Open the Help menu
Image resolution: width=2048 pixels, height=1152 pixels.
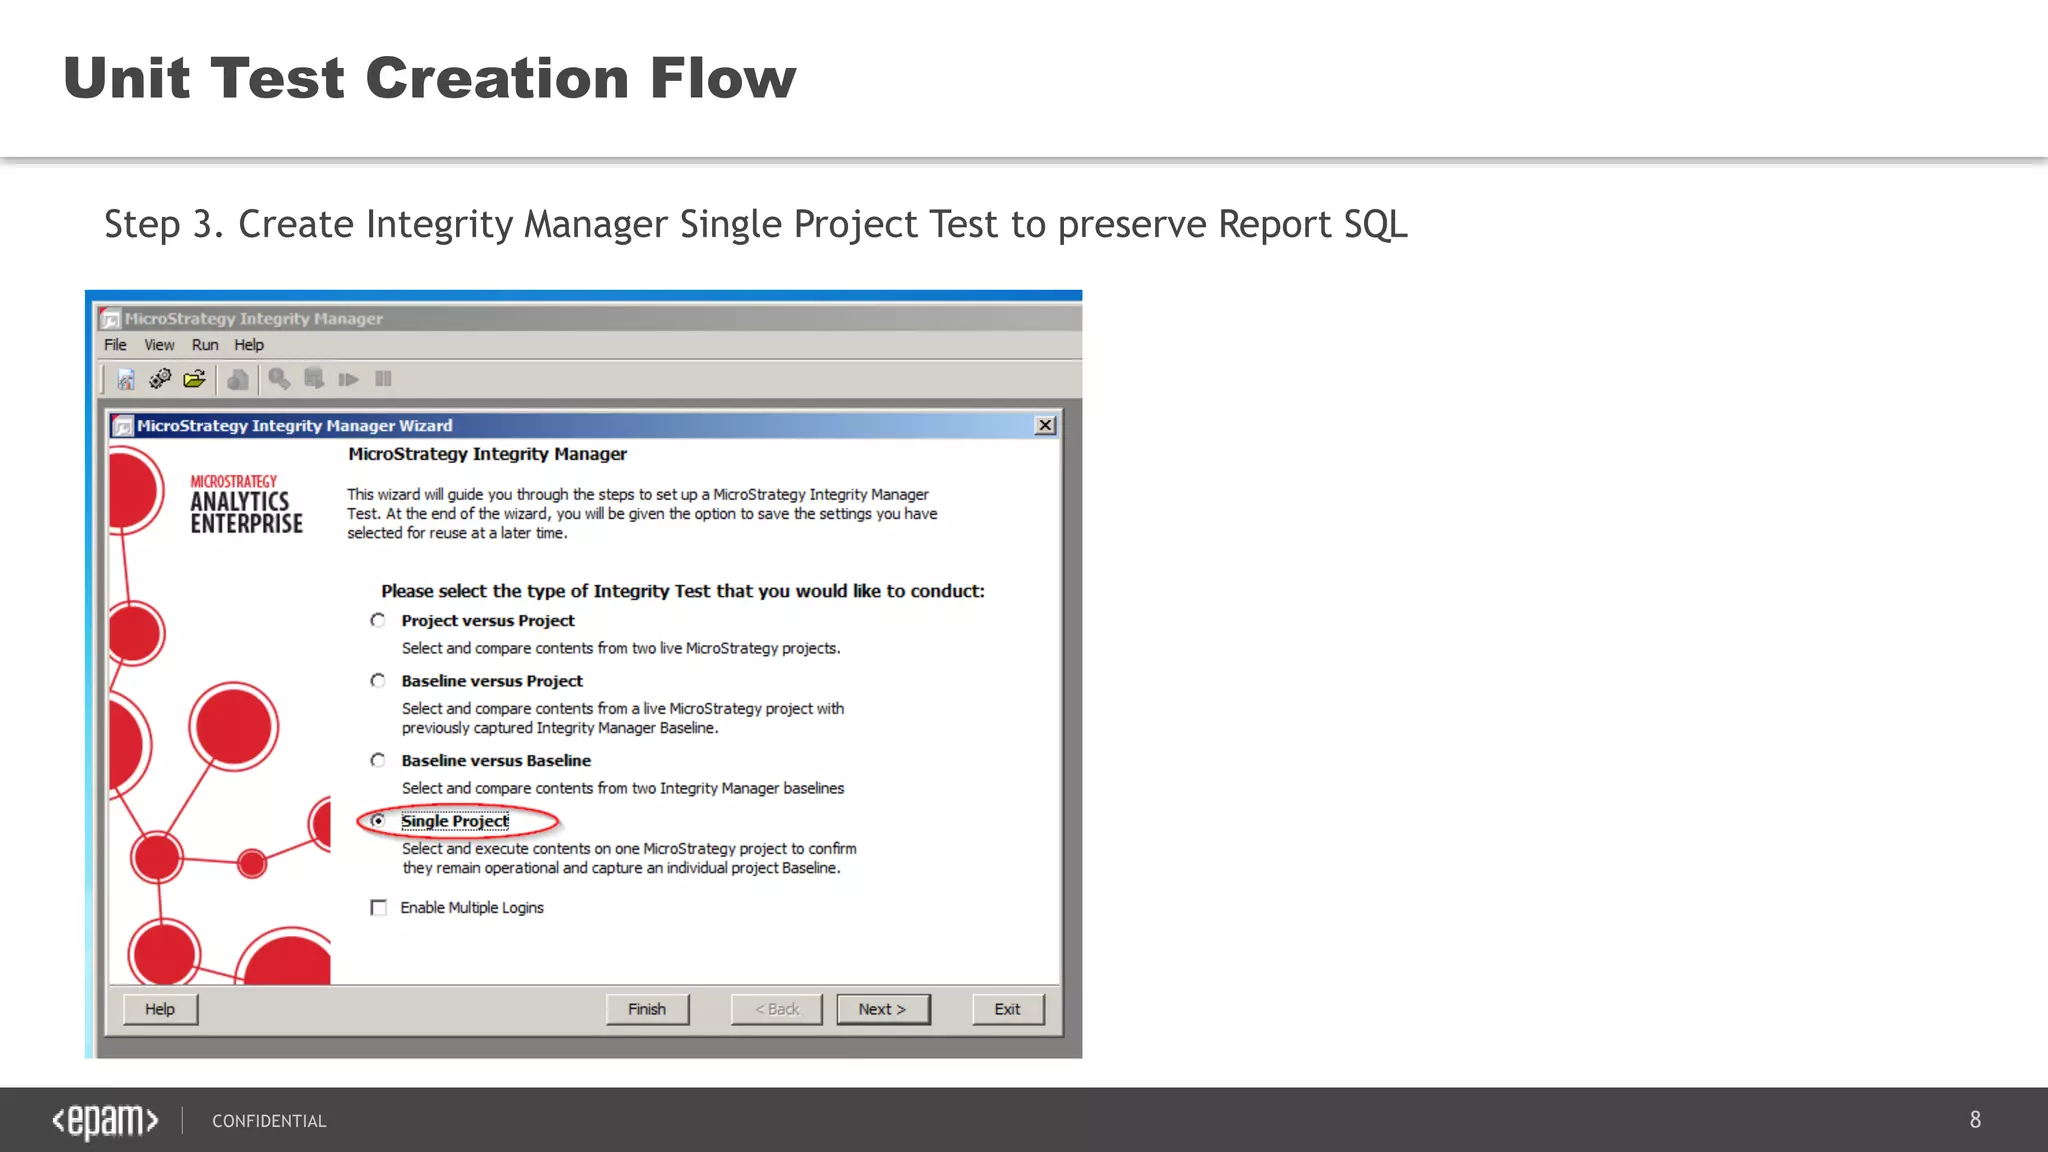[249, 345]
